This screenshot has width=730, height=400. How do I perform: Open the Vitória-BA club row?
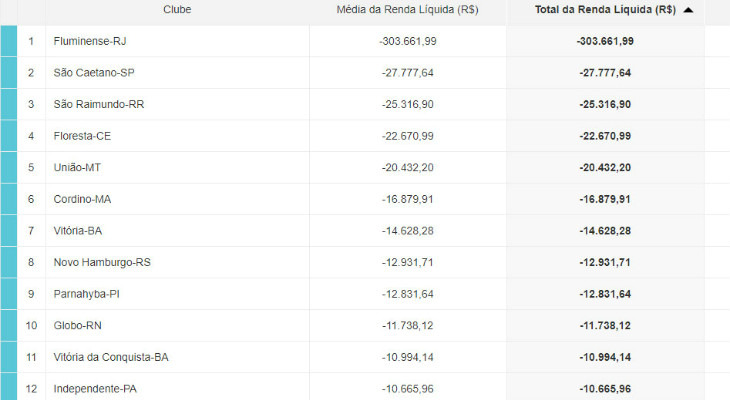(78, 231)
